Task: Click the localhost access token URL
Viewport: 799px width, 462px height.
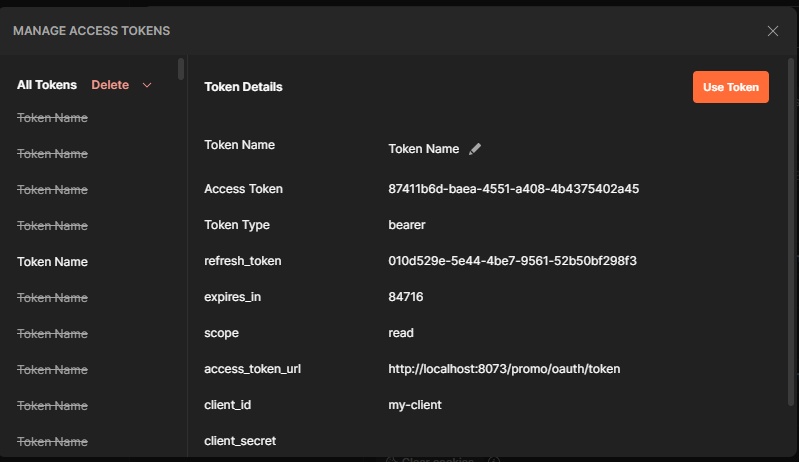Action: pos(504,369)
